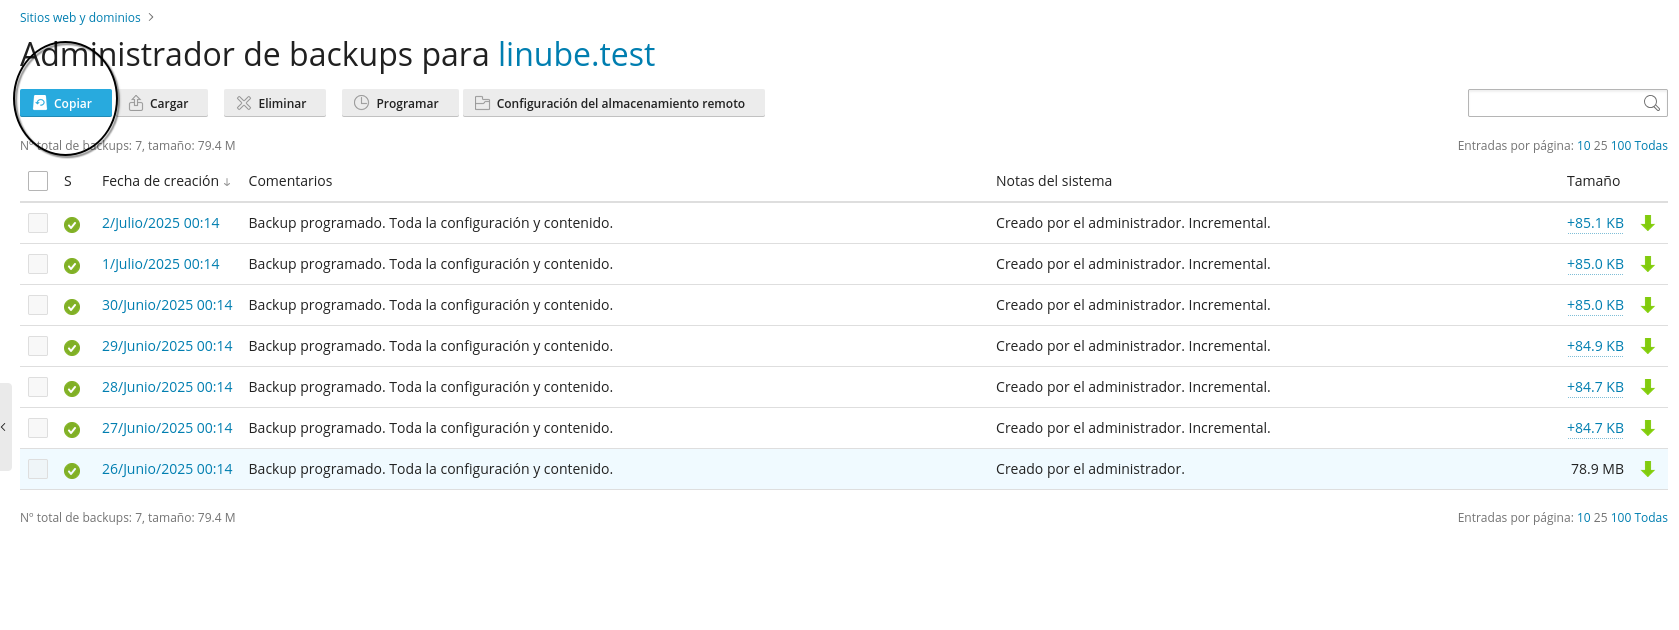
Task: Click +85.0 KB size of 30/Junio/2025 backup
Action: click(1595, 305)
